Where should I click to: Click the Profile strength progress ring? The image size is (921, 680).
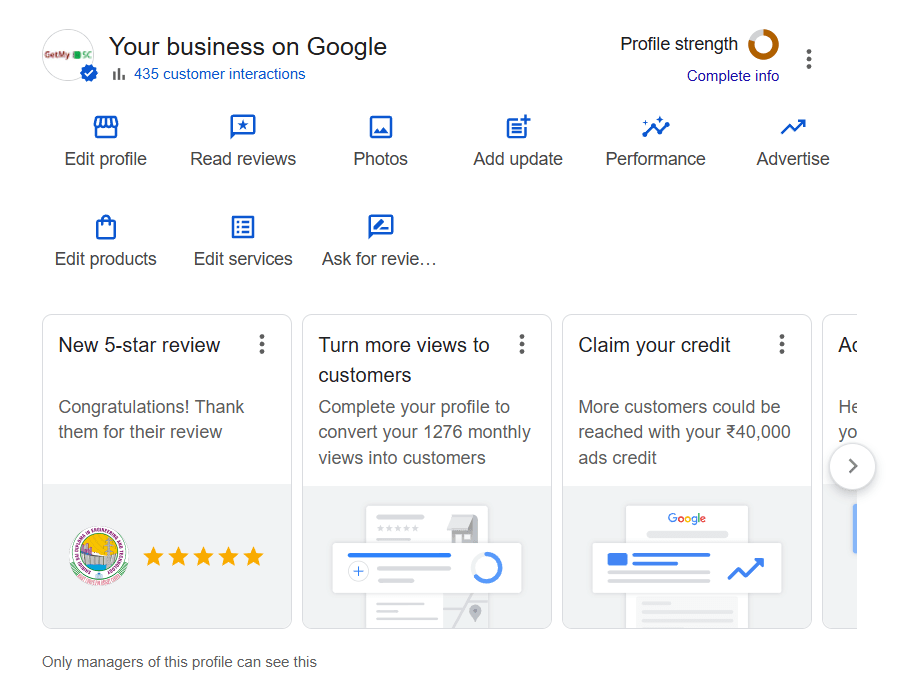tap(763, 45)
